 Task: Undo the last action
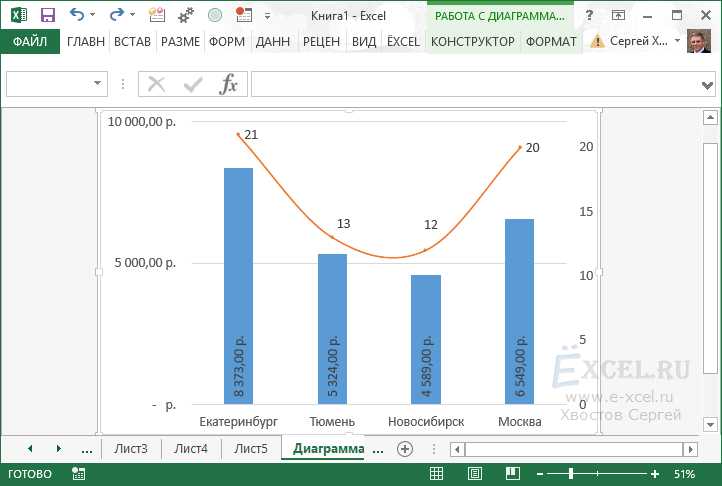76,15
